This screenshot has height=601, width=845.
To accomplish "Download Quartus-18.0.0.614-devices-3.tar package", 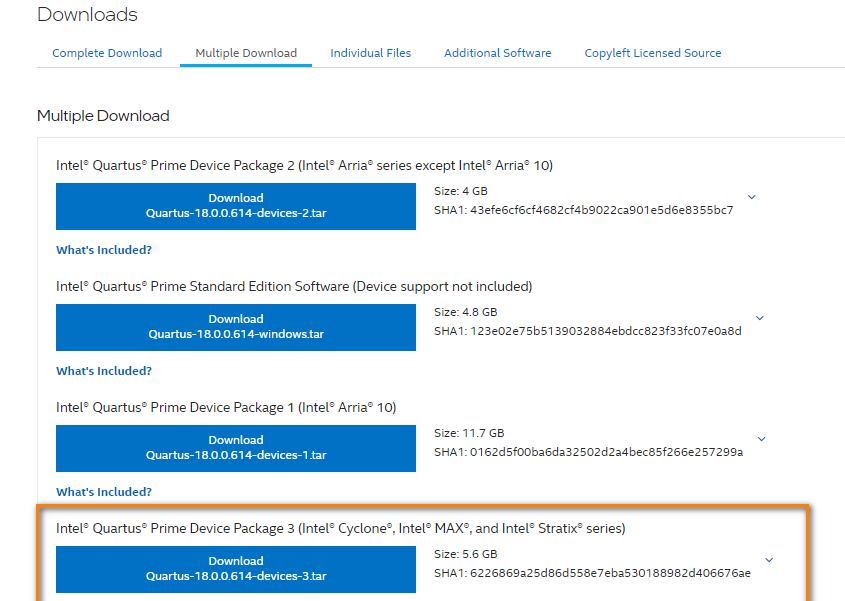I will 235,569.
